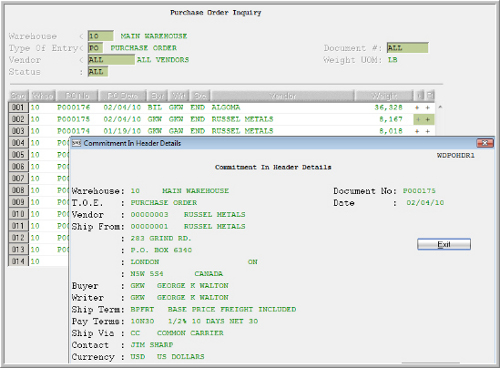Click the weight value 8,167
Viewport: 500px width, 368px height.
click(391, 119)
